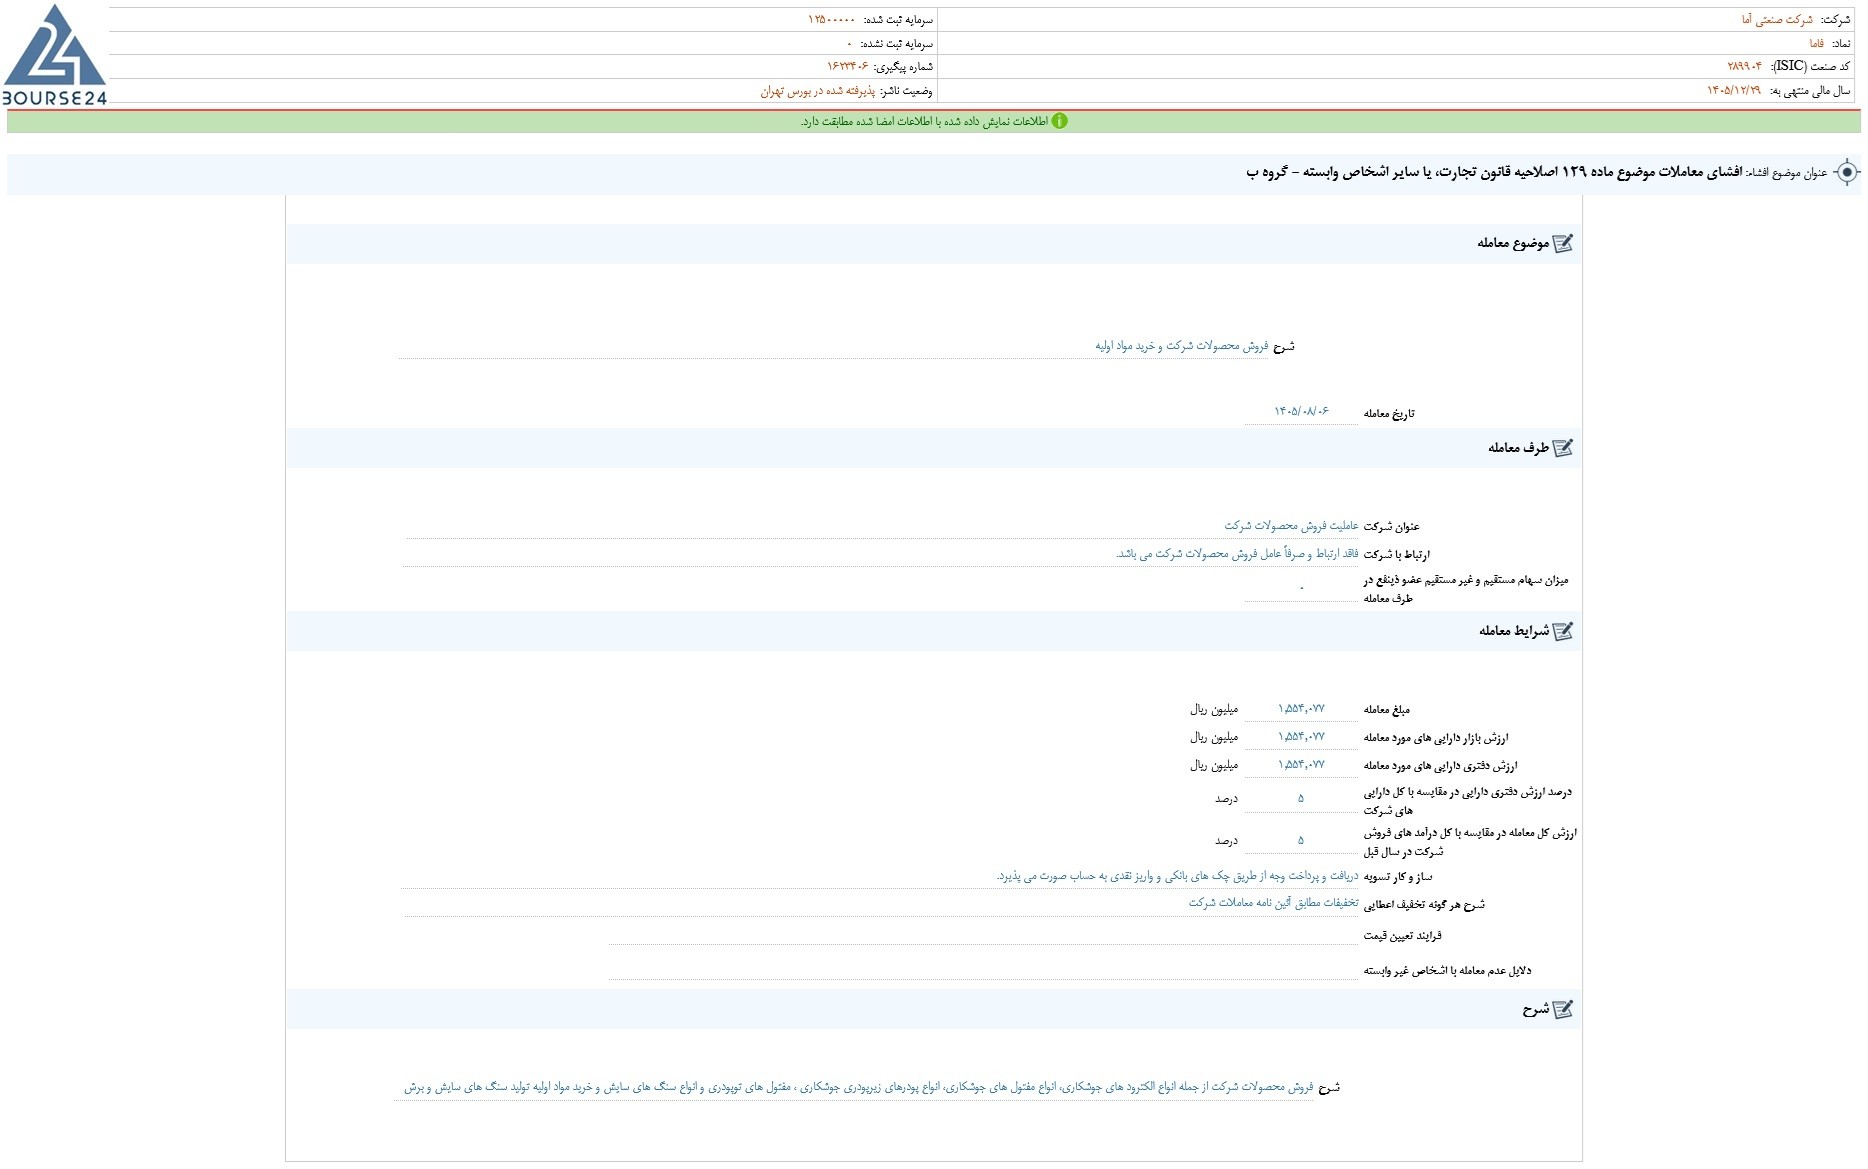1868x1169 pixels.
Task: Click the transaction date ۱۴۰۵/۰۸/۰۶
Action: click(1301, 411)
